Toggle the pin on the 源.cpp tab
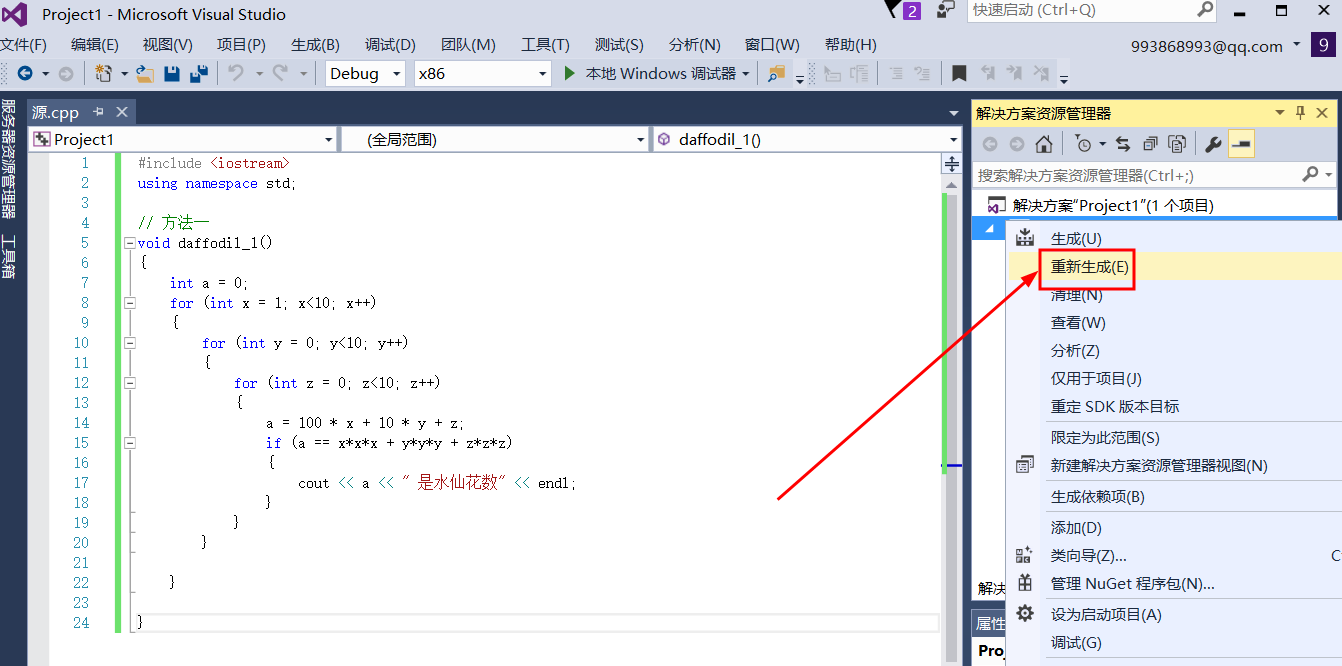This screenshot has height=666, width=1342. tap(99, 112)
